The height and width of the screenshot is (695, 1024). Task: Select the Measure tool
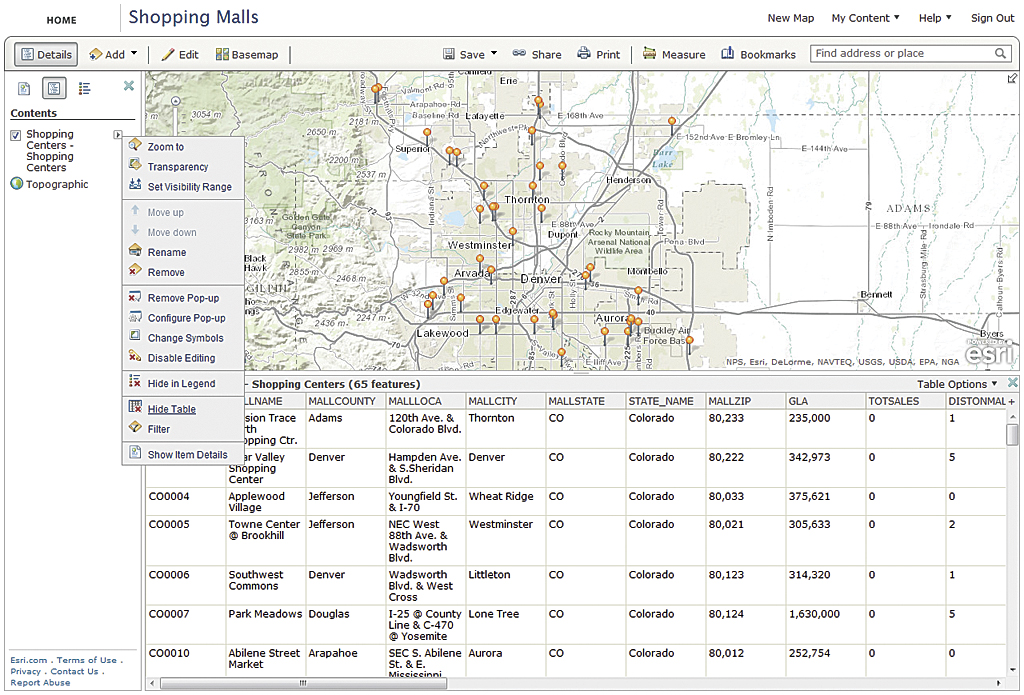point(674,54)
